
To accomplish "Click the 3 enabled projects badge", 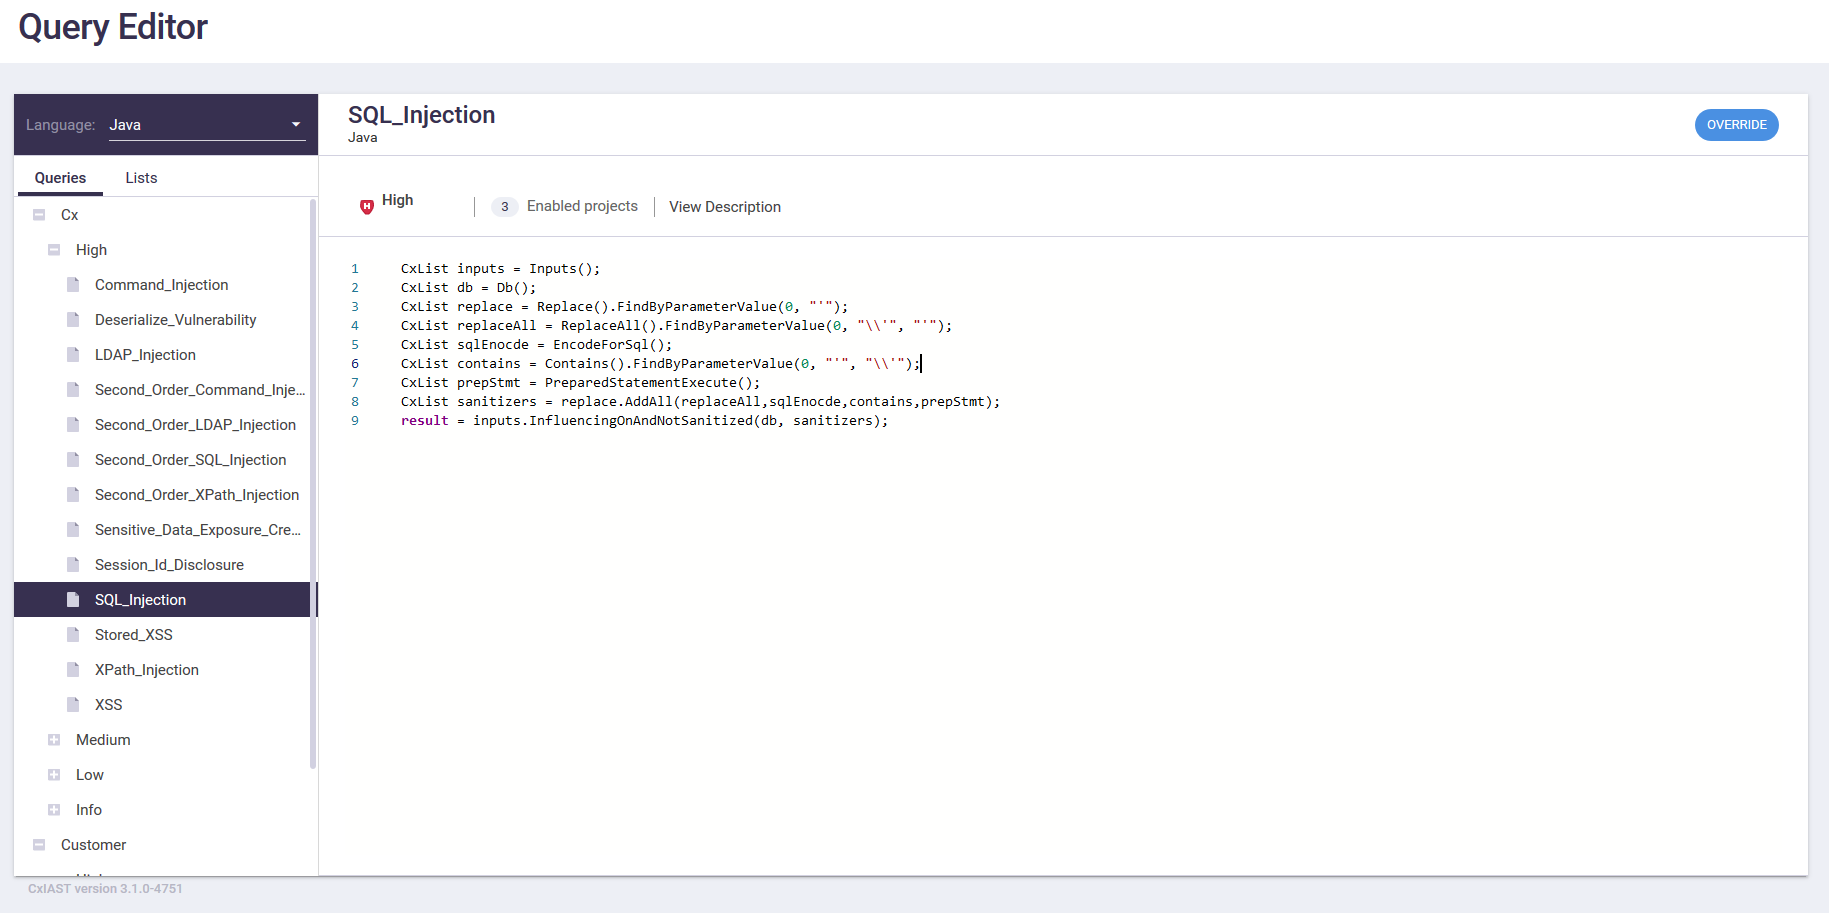I will (504, 207).
